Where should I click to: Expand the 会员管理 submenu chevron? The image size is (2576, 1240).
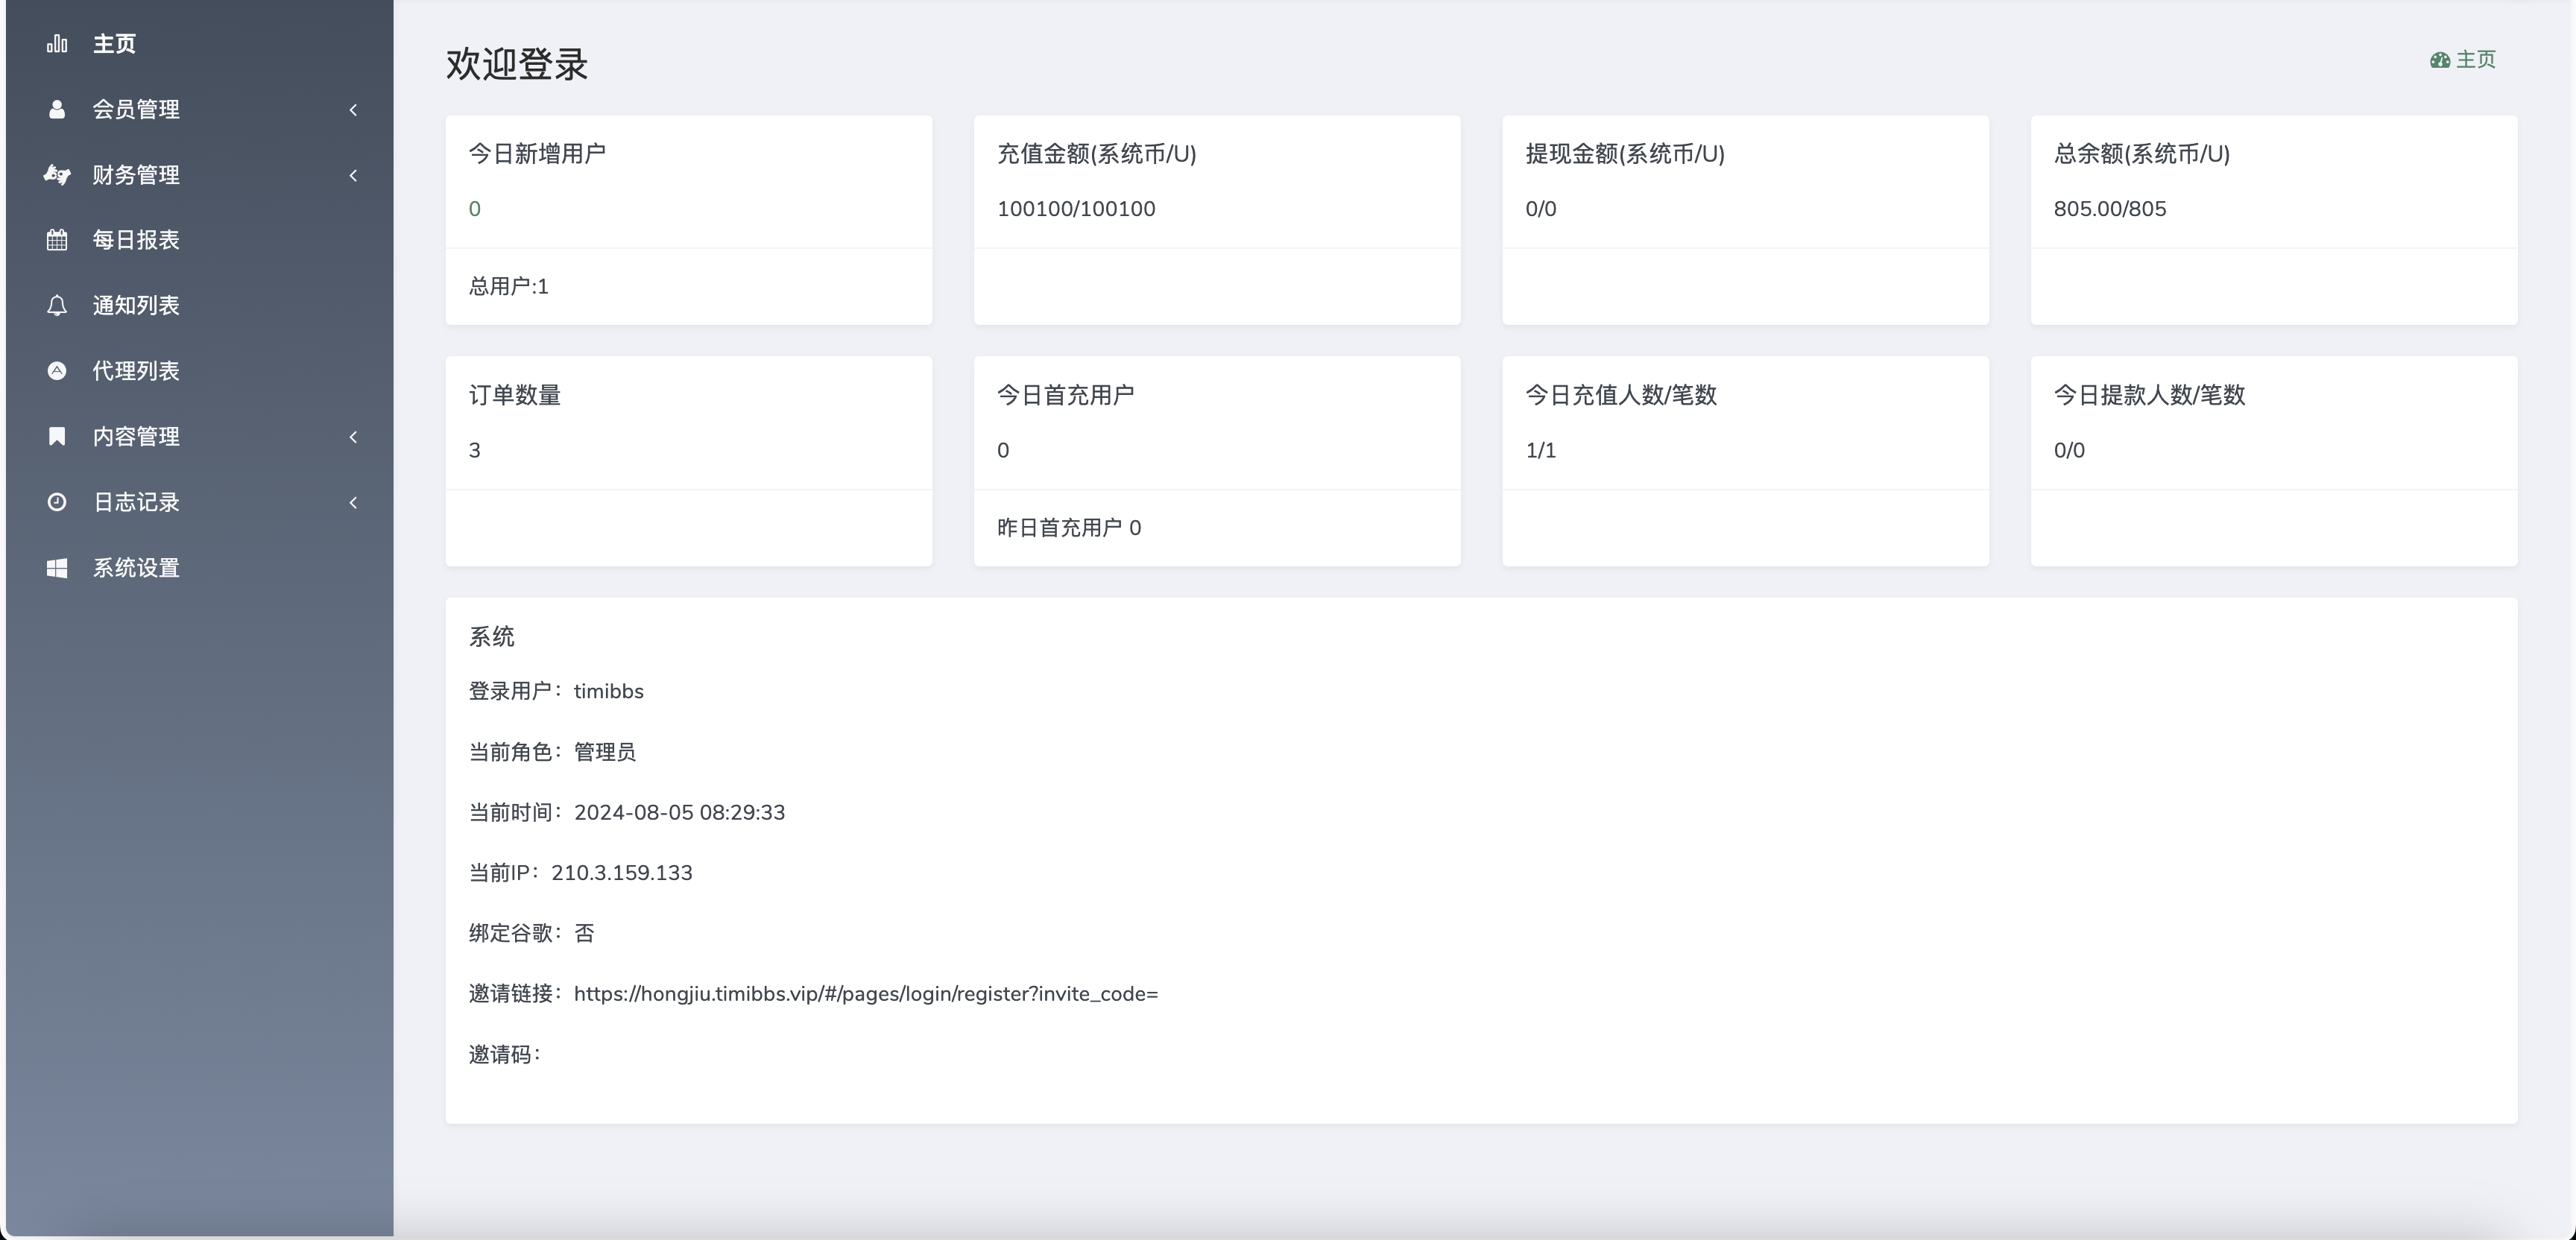click(353, 109)
